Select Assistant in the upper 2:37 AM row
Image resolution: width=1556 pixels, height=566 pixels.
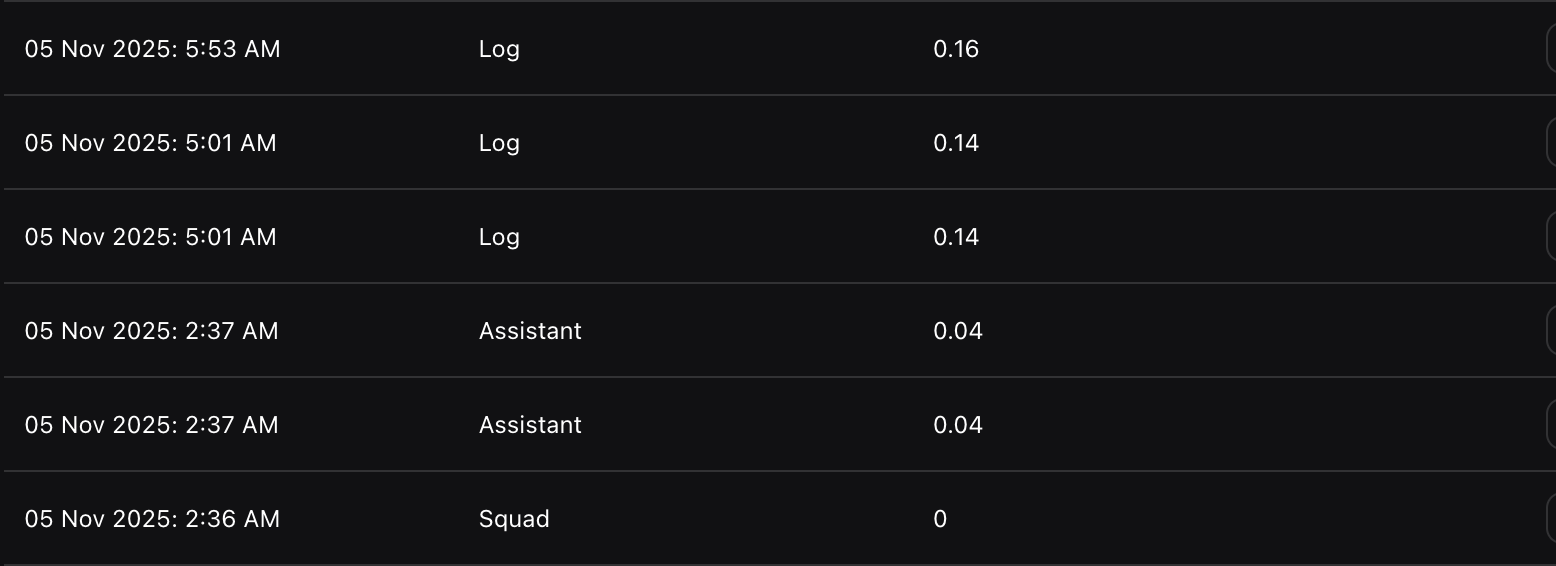click(530, 331)
